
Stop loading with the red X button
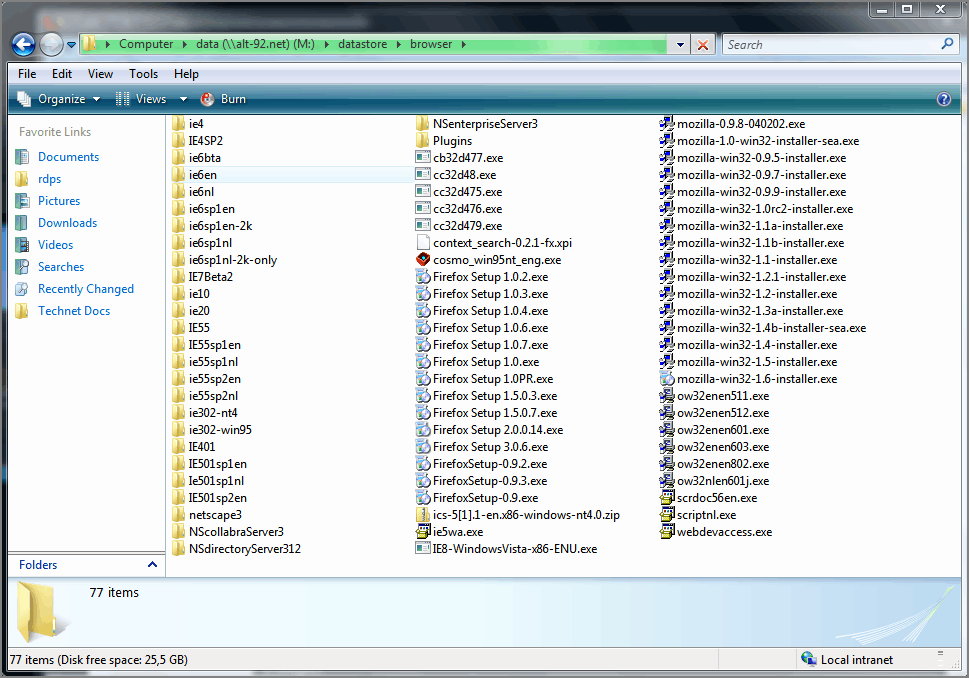click(x=703, y=44)
